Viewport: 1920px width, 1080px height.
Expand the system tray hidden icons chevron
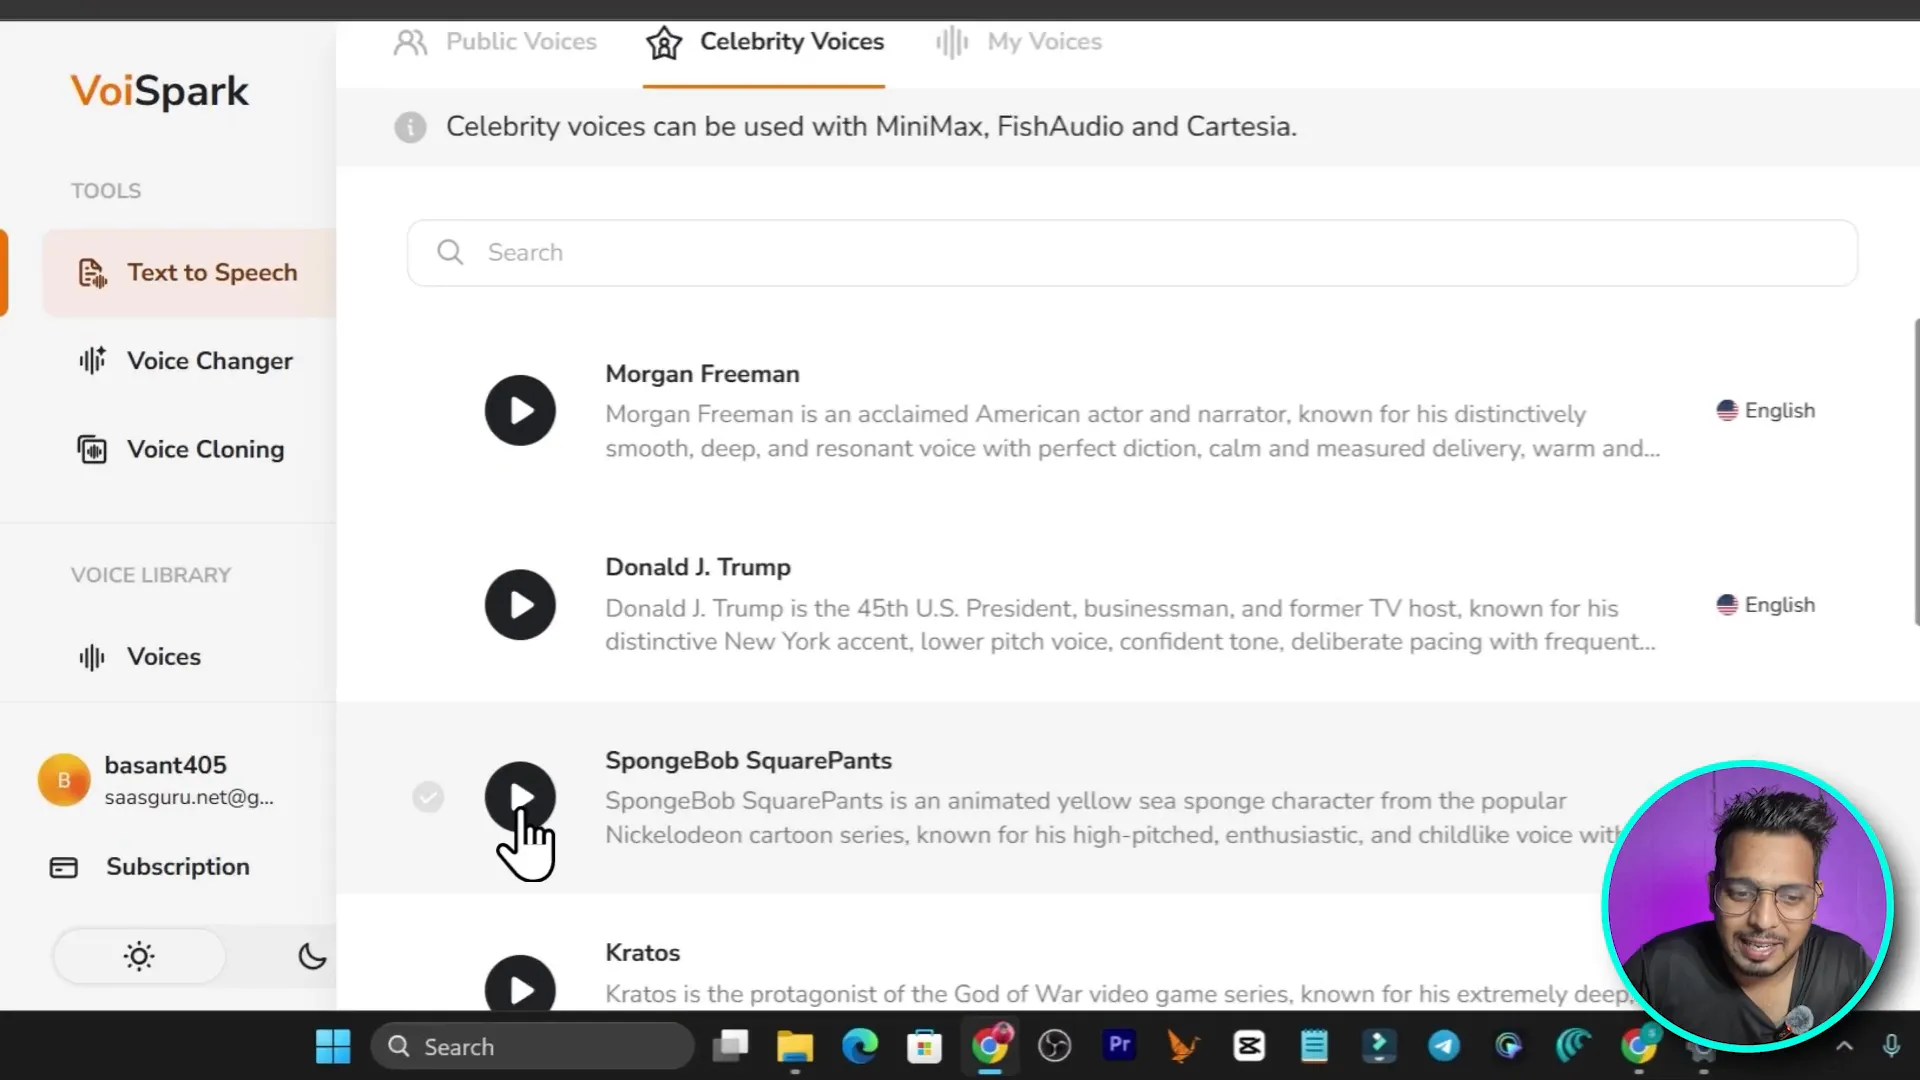(1844, 1047)
